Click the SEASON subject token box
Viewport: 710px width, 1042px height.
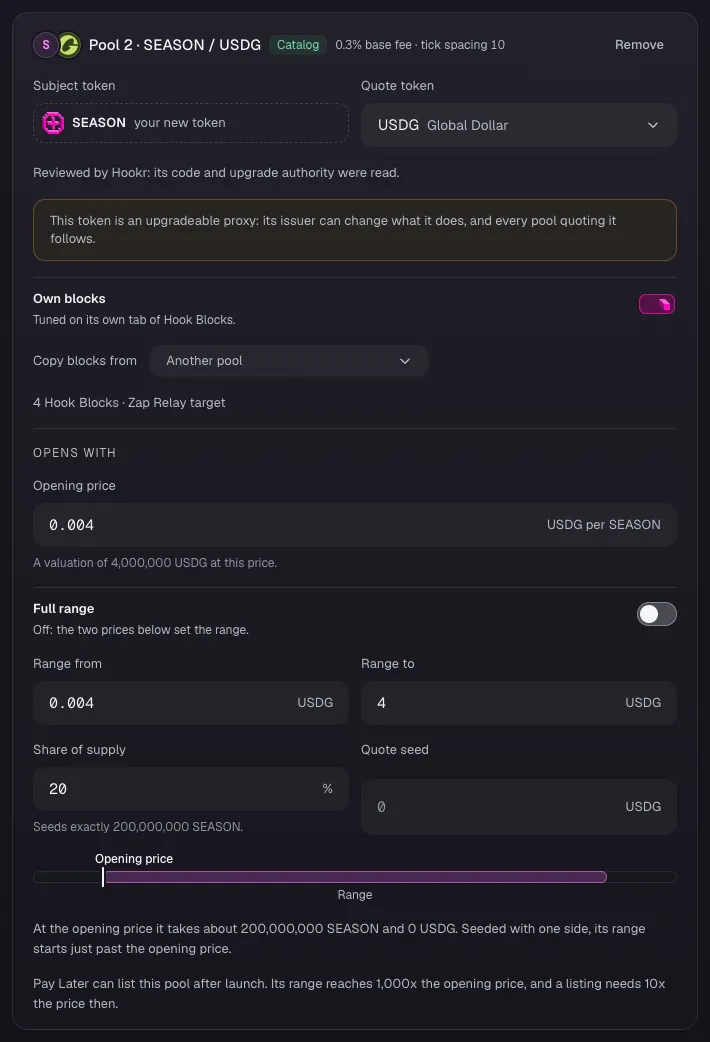tap(191, 123)
